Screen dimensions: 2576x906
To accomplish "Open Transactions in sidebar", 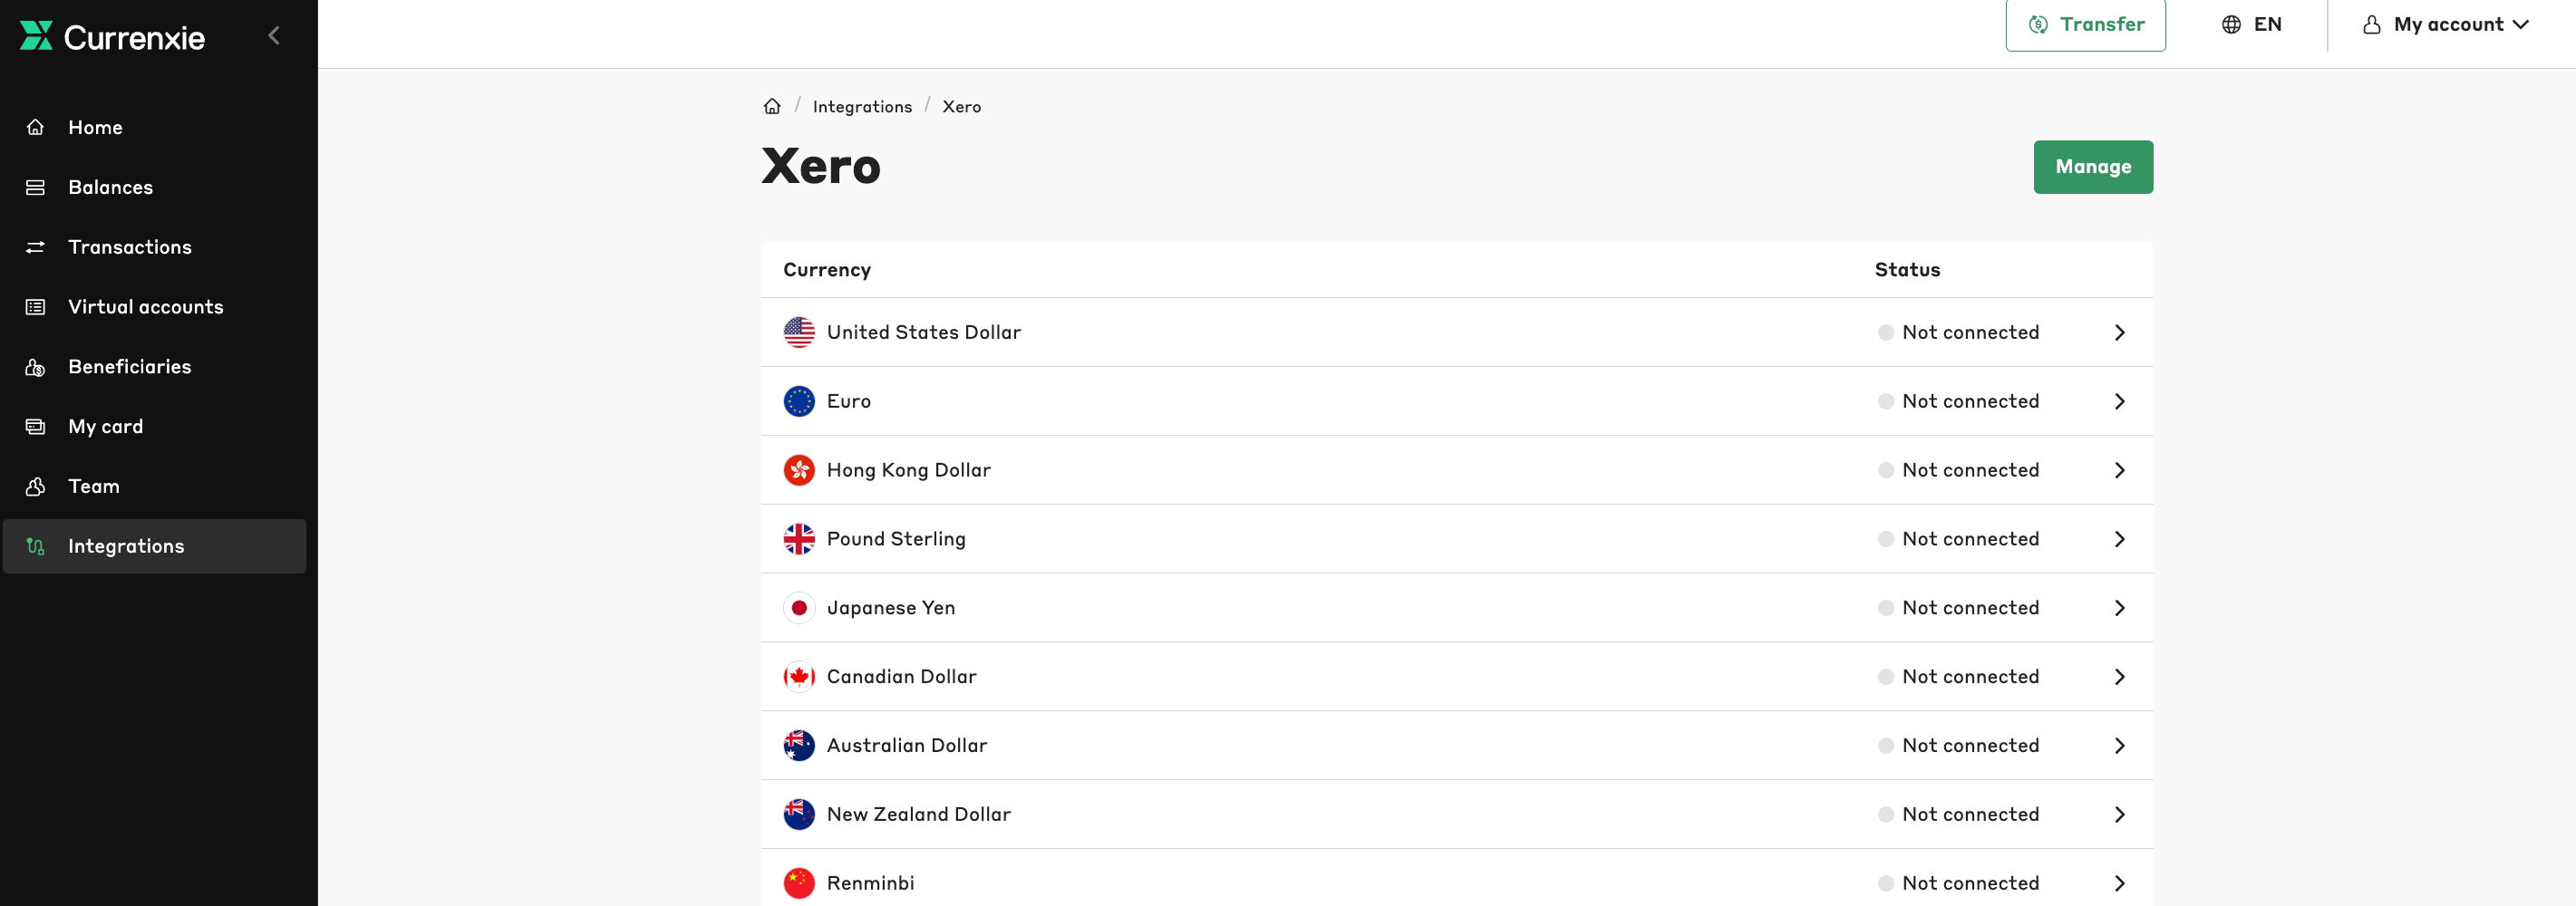I will [x=155, y=247].
